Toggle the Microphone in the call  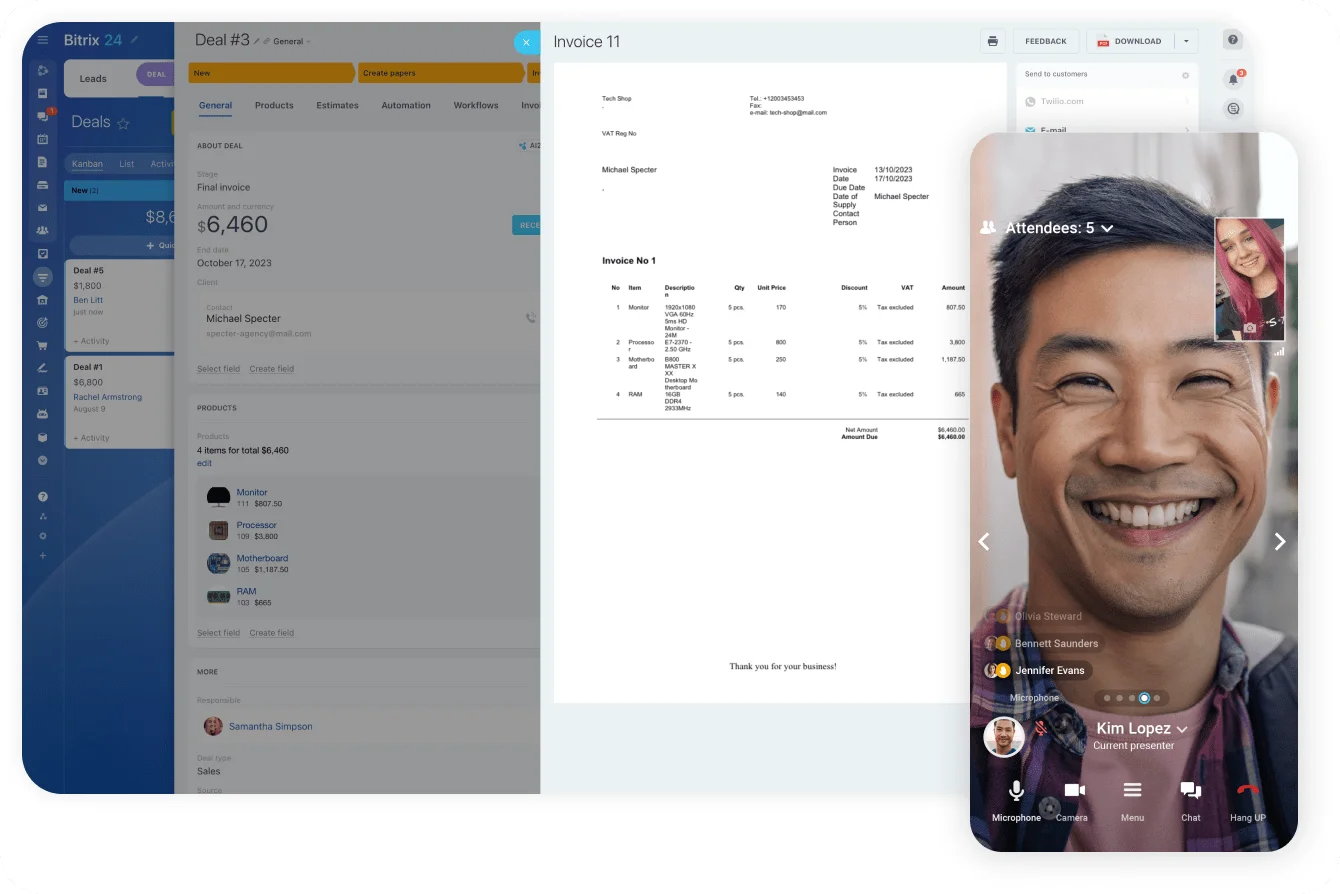(x=1016, y=791)
